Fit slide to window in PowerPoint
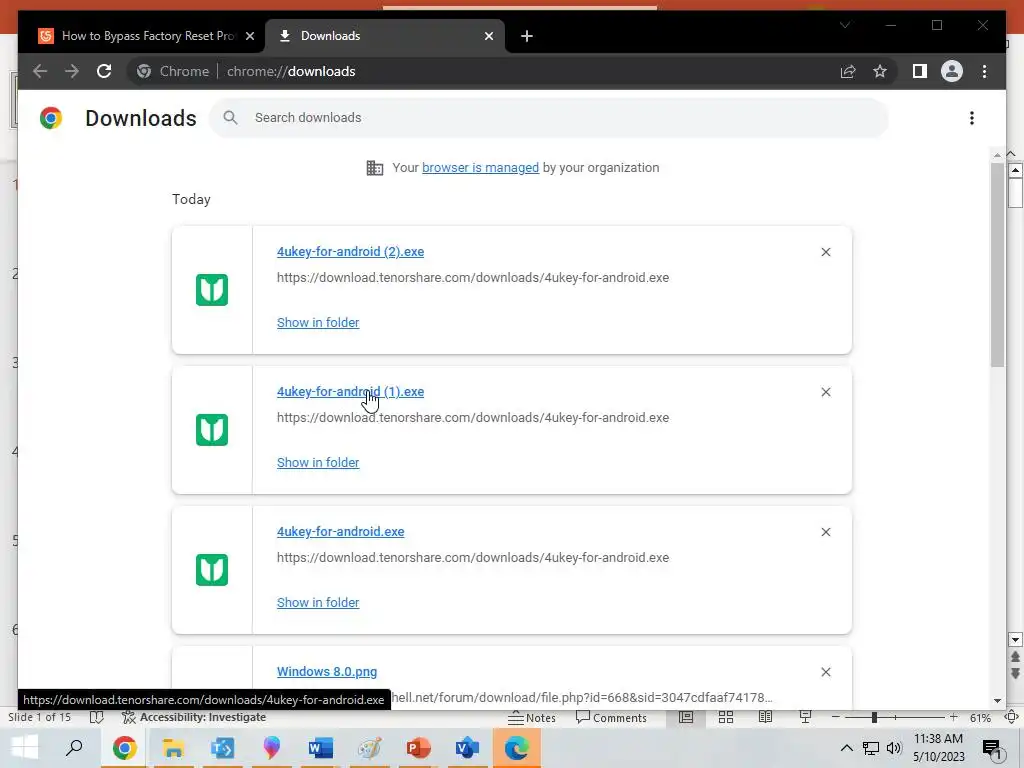Screen dimensions: 1024x768 [x=1012, y=717]
